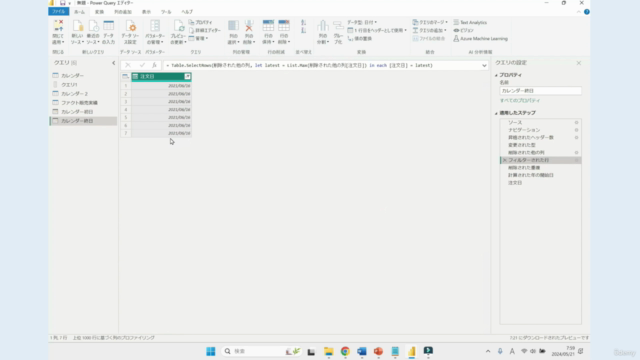Switch to the ヘルプ tab
Screen dimensions: 640x360
187,12
